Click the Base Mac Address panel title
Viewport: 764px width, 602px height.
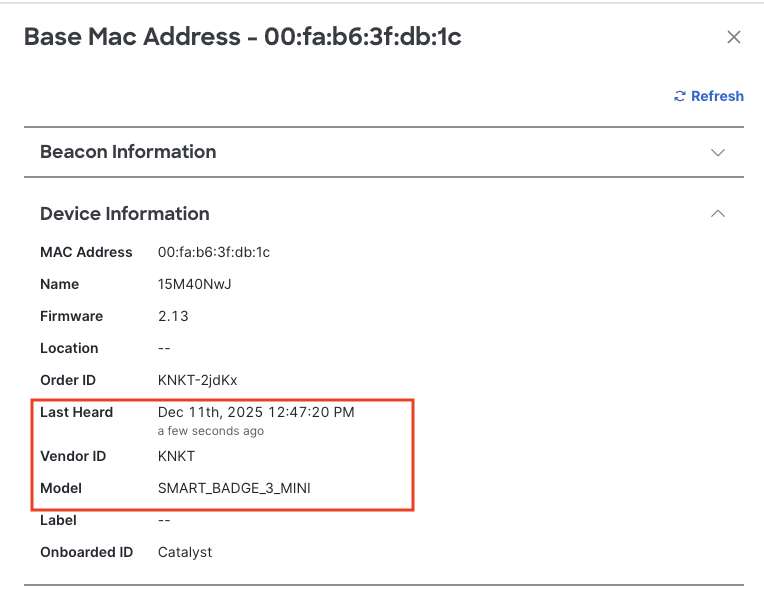242,37
